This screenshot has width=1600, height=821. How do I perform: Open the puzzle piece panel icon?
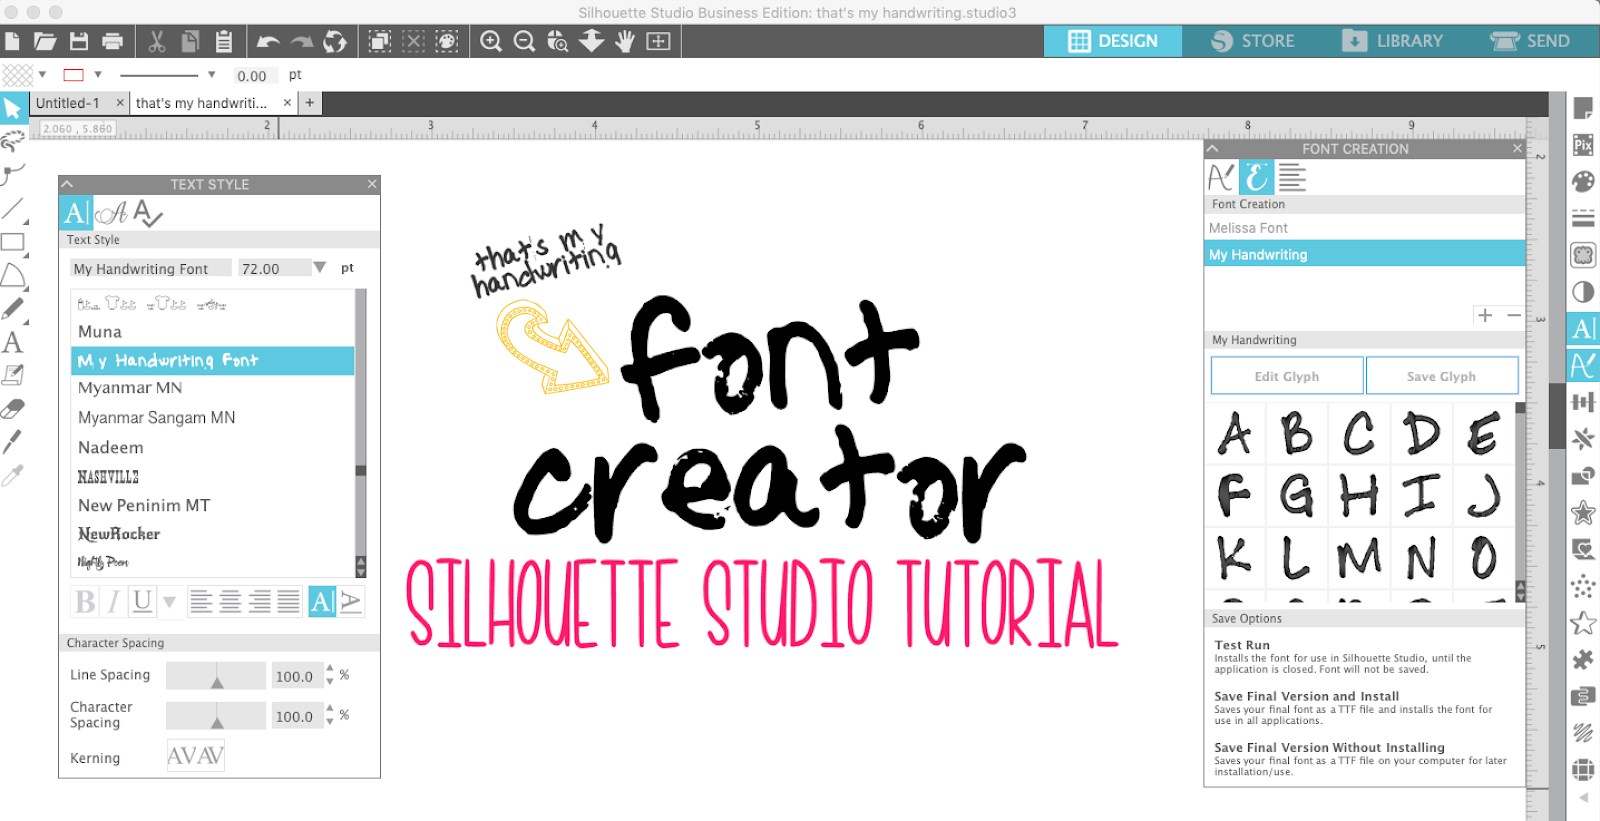[1583, 659]
